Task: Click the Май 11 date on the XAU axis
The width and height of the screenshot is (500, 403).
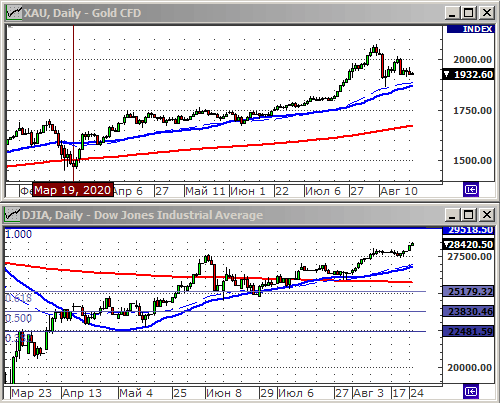Action: pos(205,191)
